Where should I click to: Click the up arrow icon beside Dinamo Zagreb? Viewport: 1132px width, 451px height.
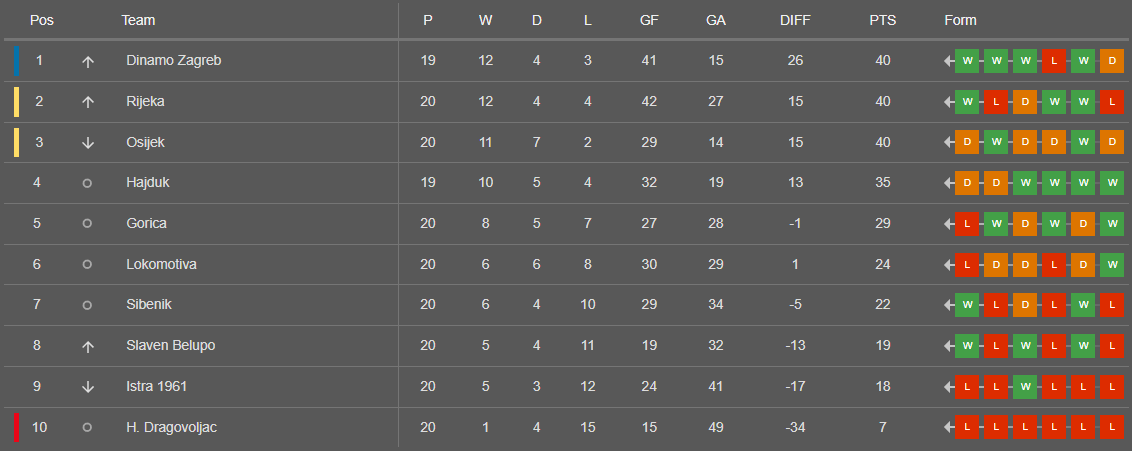(x=88, y=61)
